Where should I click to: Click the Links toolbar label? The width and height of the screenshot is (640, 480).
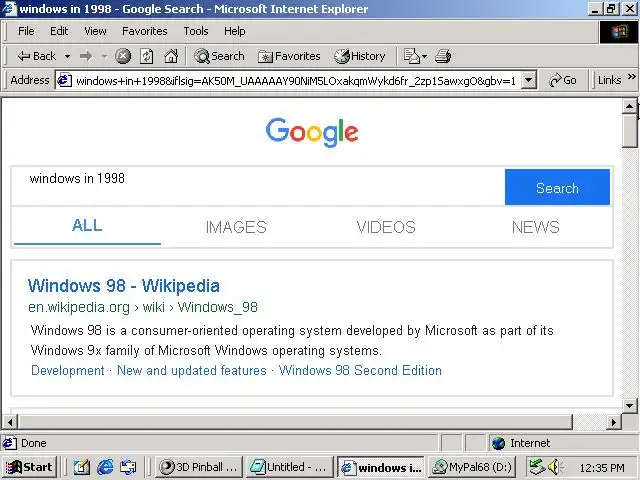[x=609, y=80]
